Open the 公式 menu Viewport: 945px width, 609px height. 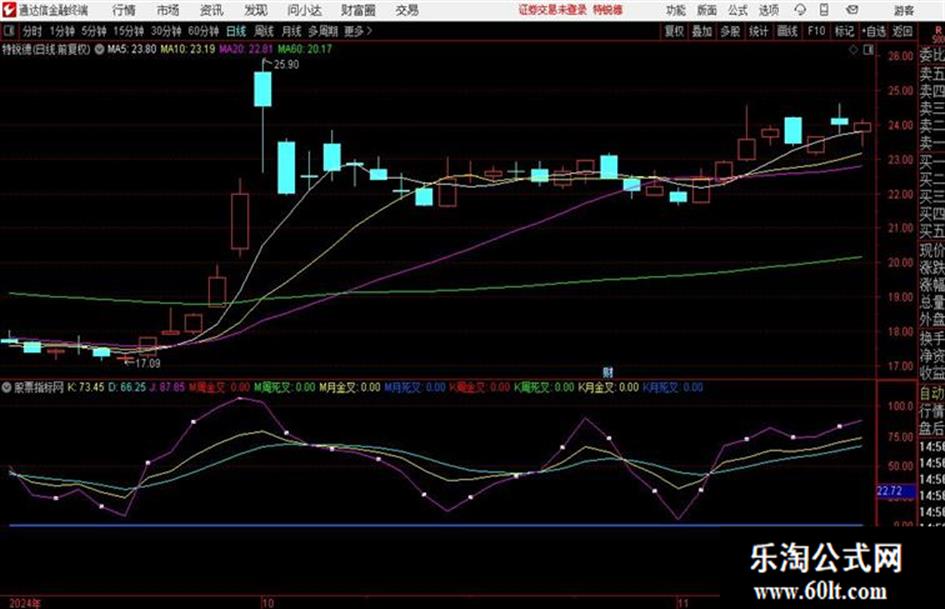point(738,10)
